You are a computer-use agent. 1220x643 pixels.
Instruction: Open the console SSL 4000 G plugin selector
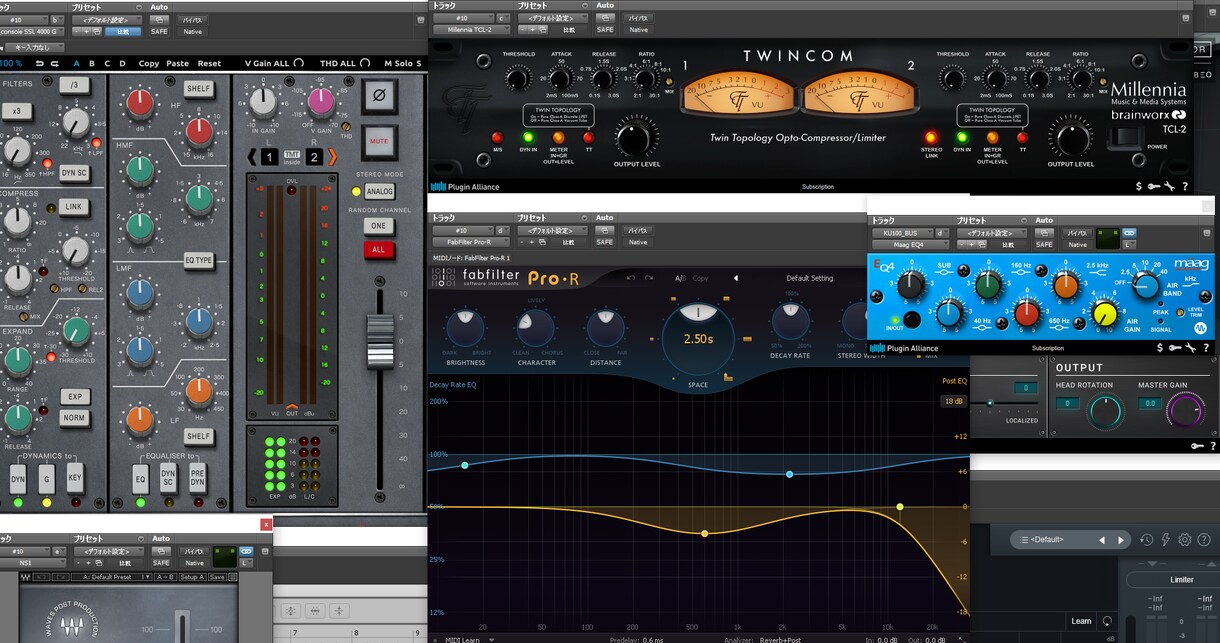(x=32, y=31)
